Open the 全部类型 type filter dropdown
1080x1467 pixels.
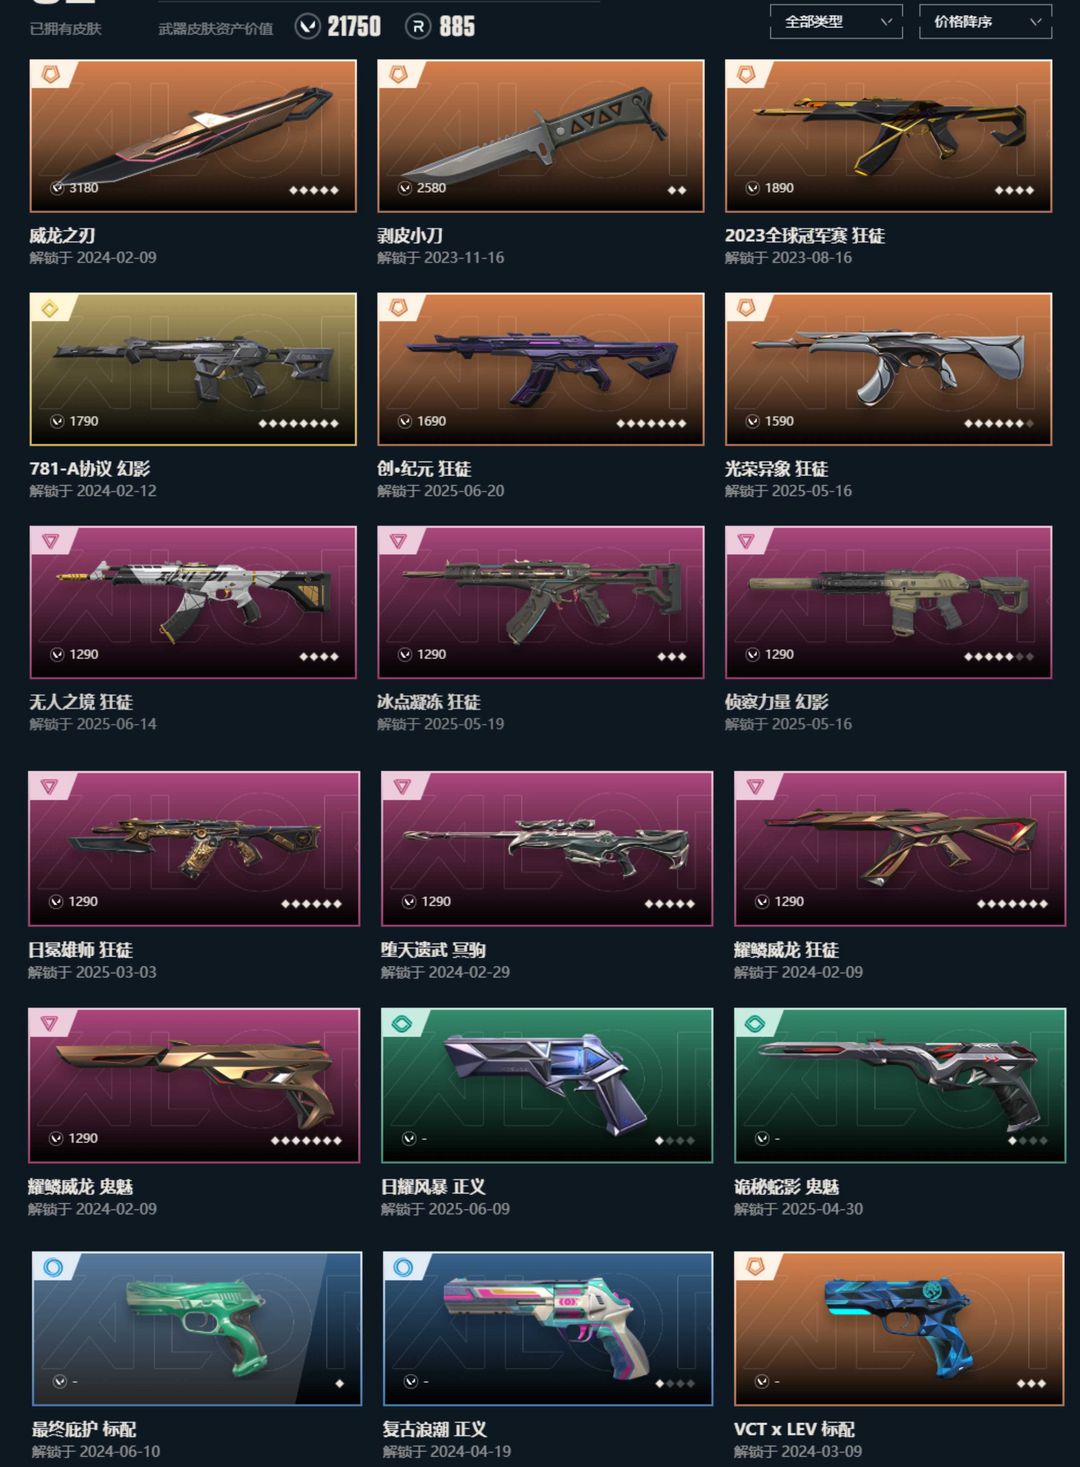tap(836, 21)
